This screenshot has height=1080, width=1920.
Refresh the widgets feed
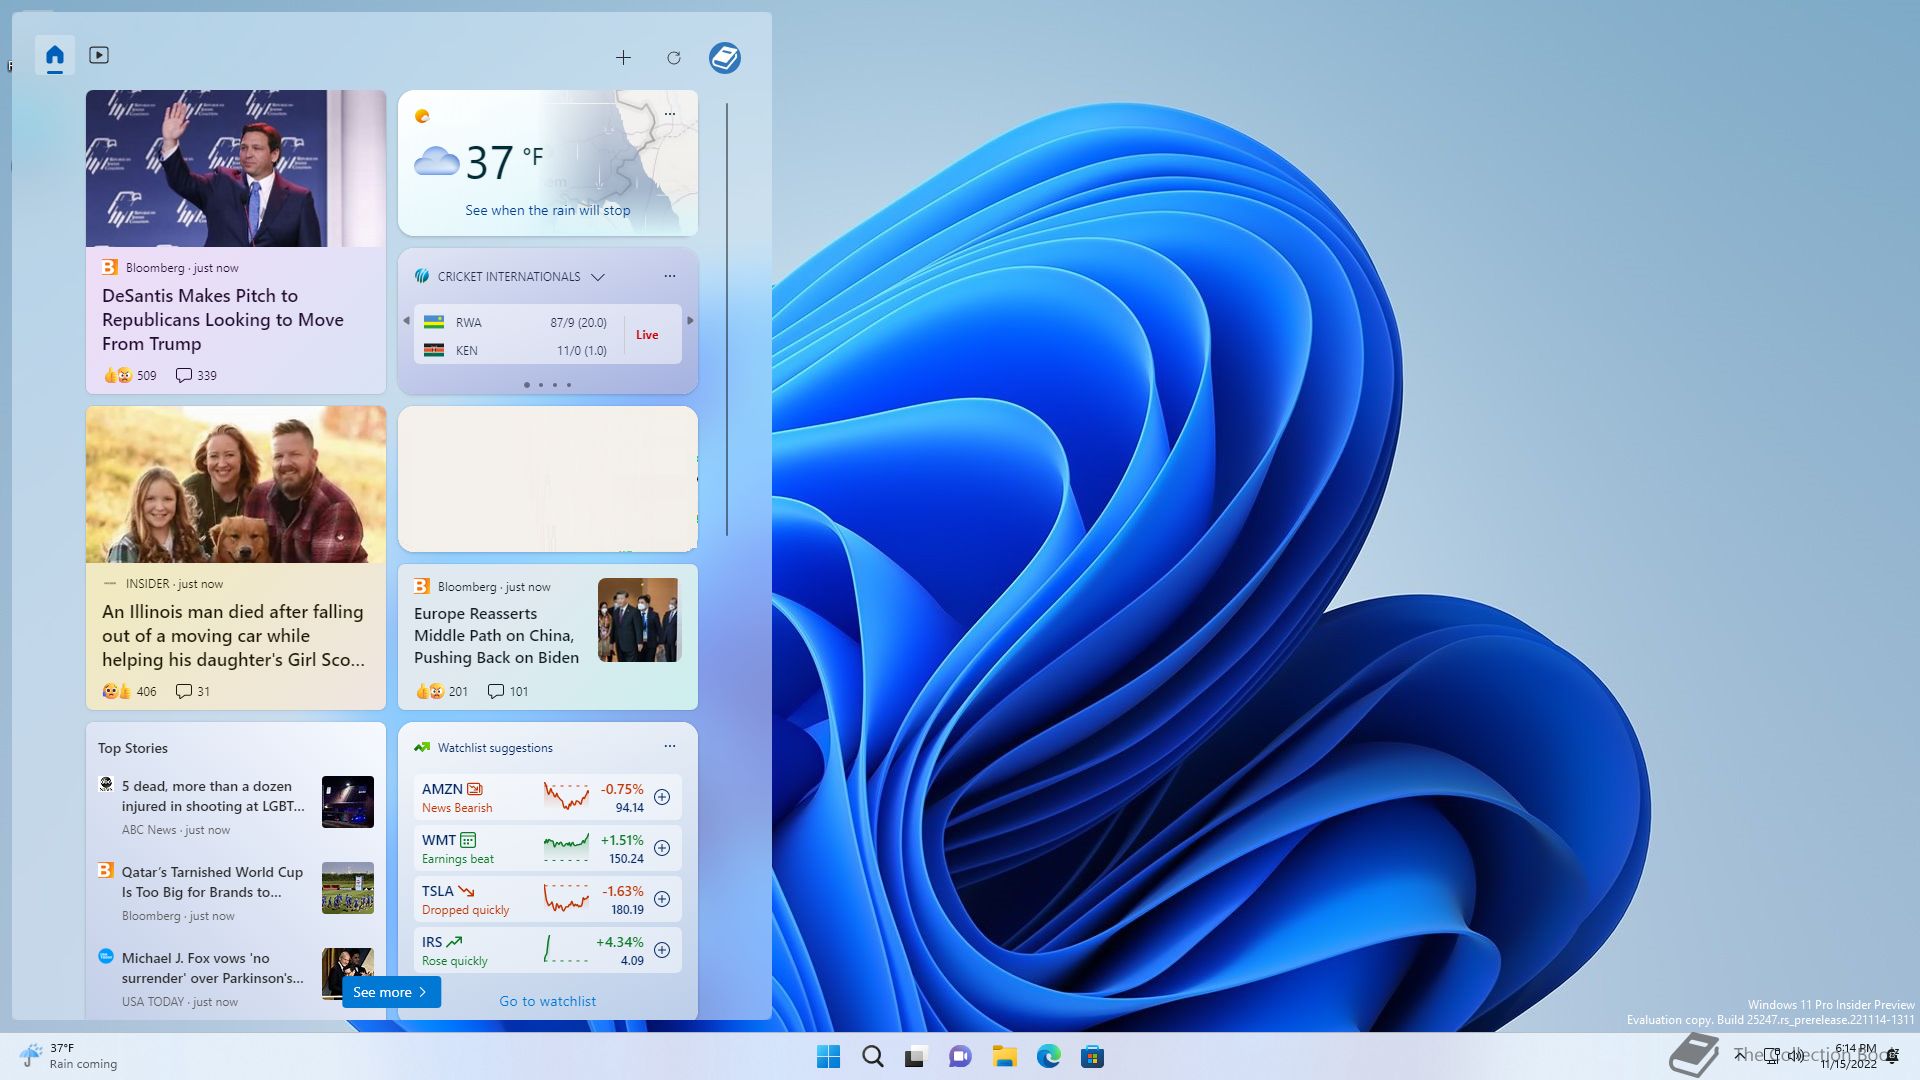tap(674, 58)
